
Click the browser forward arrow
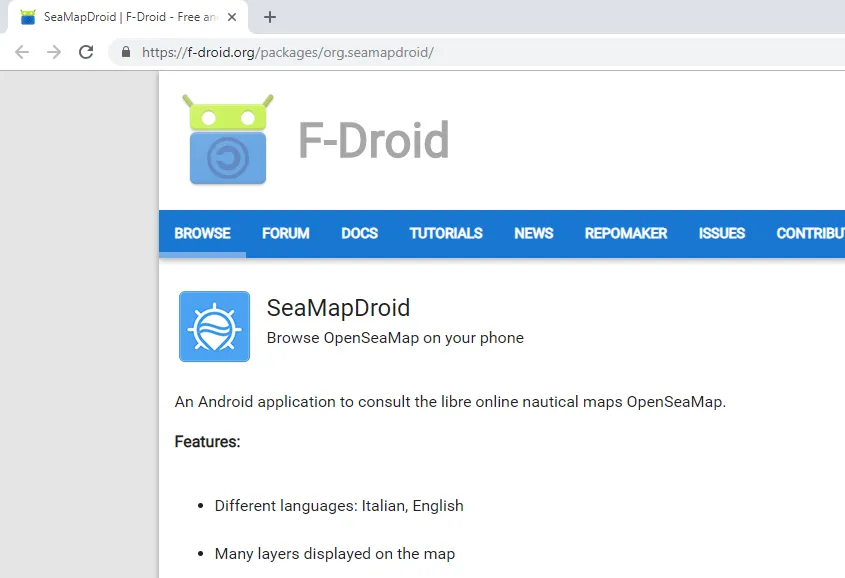(x=54, y=52)
